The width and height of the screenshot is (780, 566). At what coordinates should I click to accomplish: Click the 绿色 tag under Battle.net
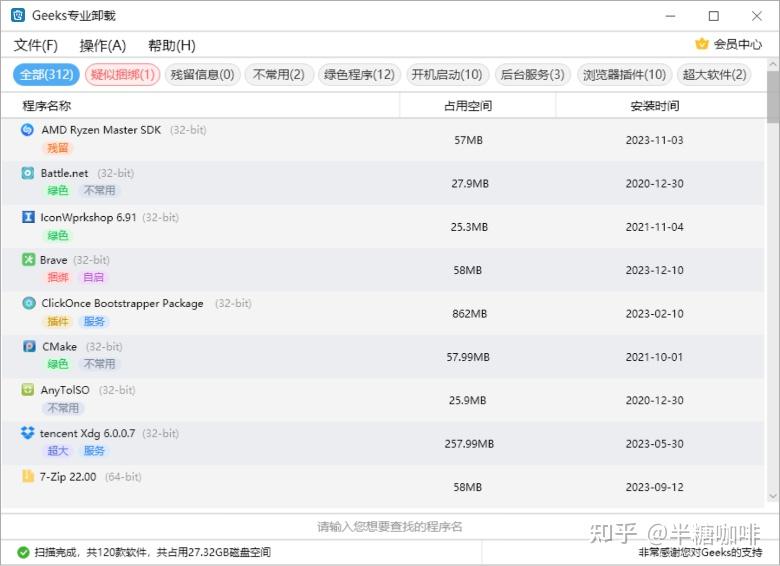[58, 190]
